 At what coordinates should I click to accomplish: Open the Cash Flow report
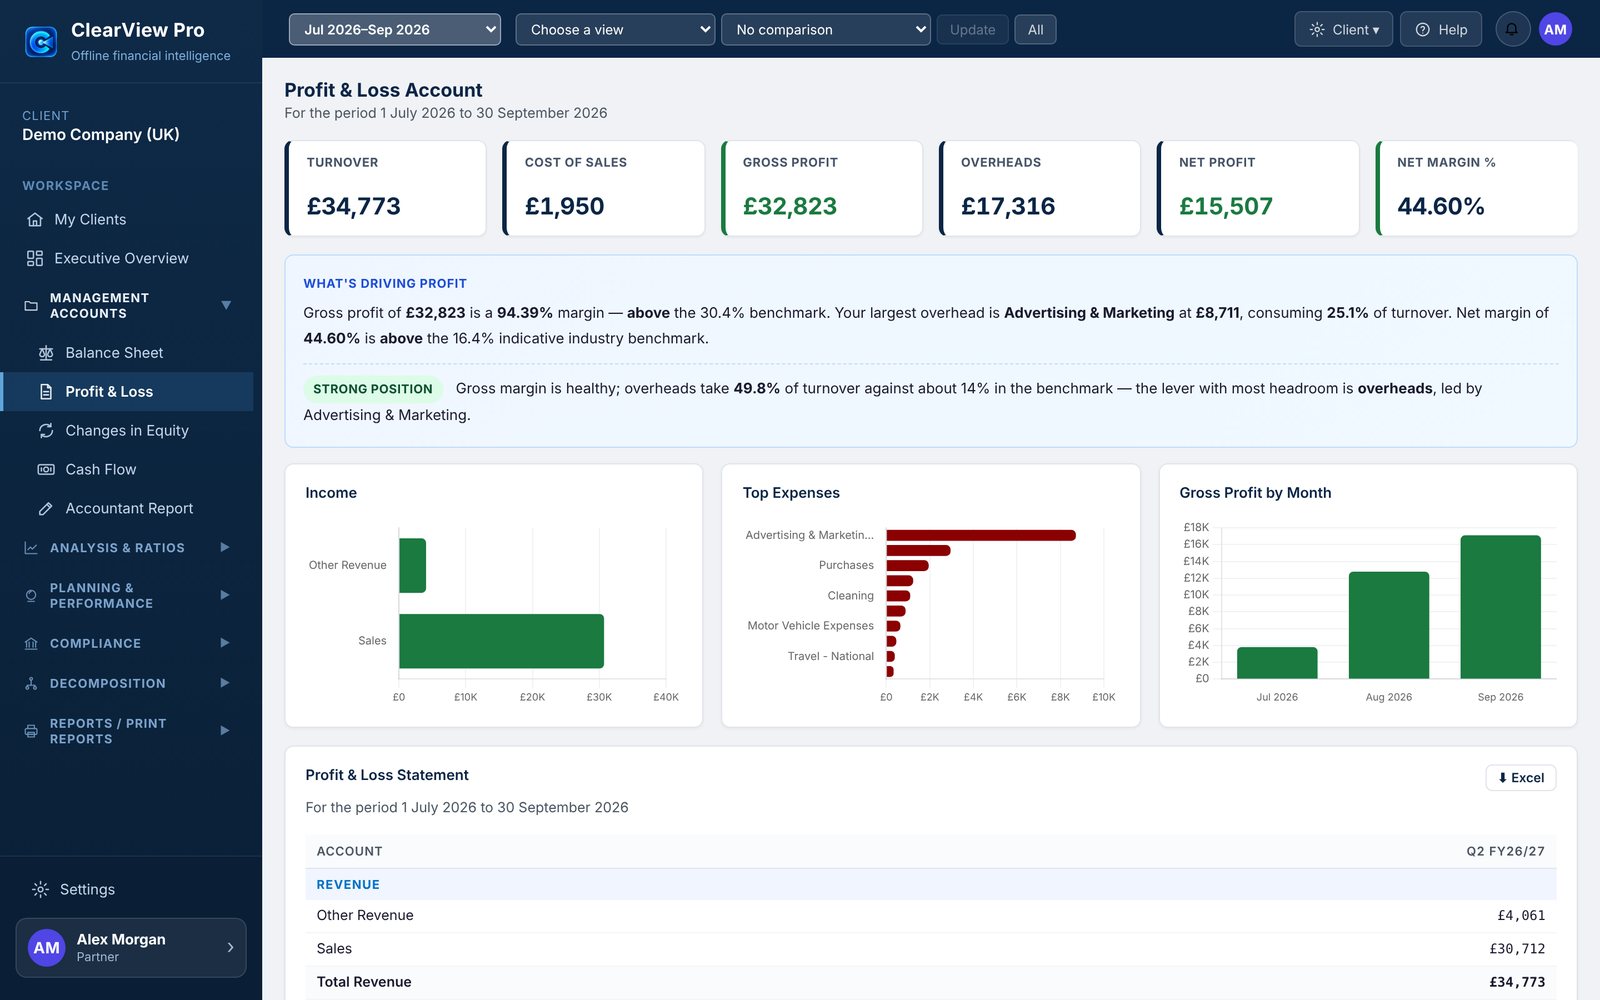coord(127,470)
